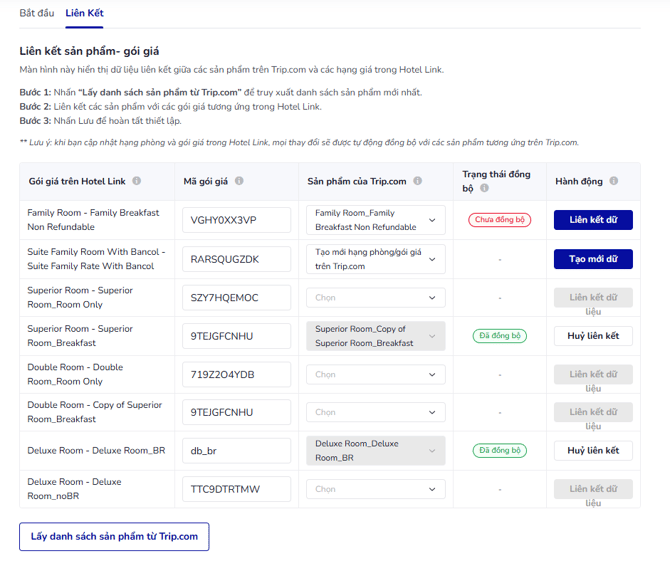
Task: Click the Chưa đồng bộ status badge
Action: (x=499, y=220)
